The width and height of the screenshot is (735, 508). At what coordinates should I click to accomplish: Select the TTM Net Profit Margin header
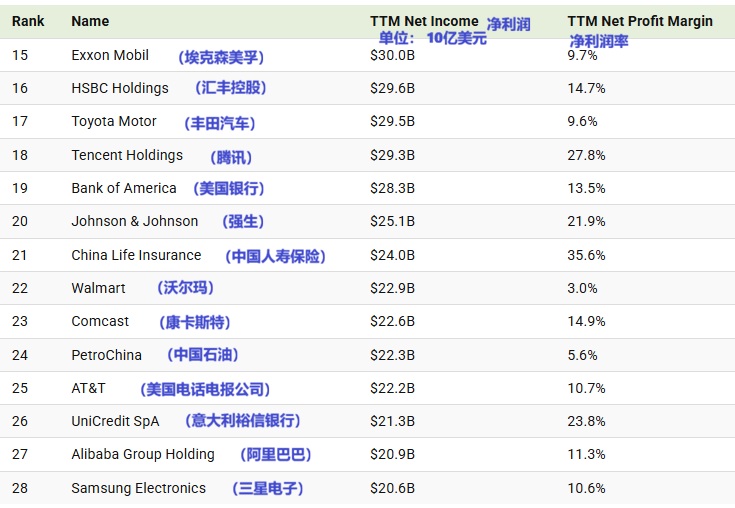click(640, 21)
